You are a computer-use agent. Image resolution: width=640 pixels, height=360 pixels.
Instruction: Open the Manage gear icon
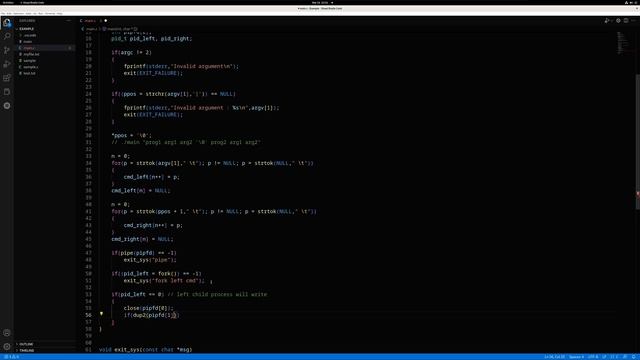coord(7,347)
